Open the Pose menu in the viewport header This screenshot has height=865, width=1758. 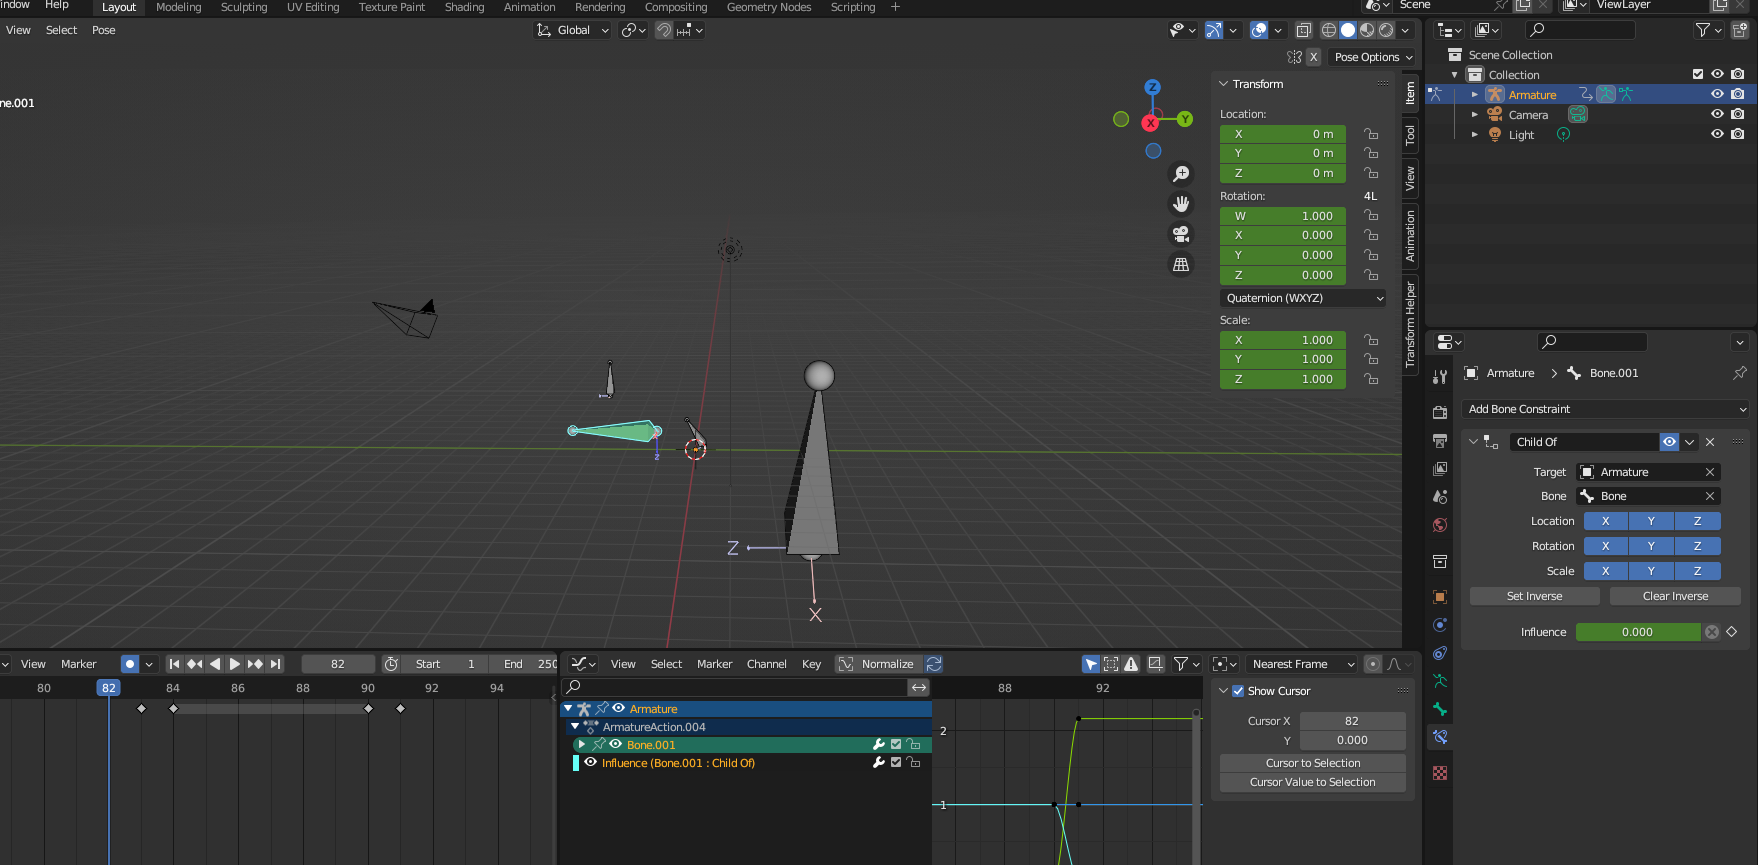(x=104, y=30)
